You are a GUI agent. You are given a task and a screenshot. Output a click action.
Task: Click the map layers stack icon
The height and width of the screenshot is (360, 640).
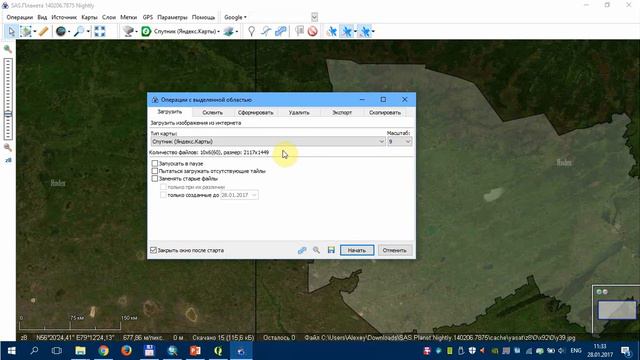pyautogui.click(x=229, y=31)
